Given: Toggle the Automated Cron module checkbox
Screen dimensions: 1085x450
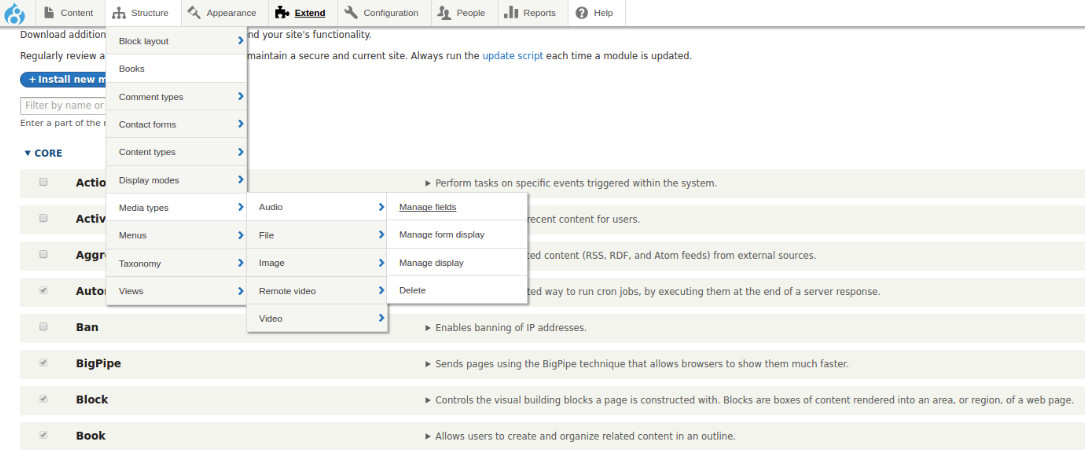Looking at the screenshot, I should tap(44, 291).
